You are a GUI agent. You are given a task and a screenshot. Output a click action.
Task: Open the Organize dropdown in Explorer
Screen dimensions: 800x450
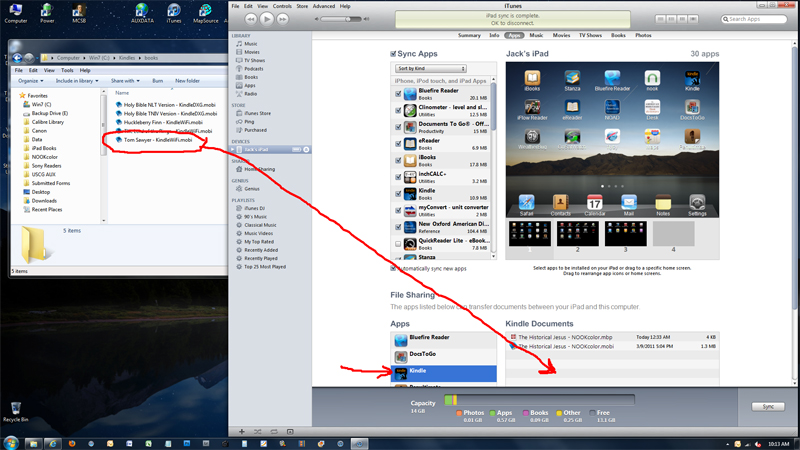[x=31, y=81]
